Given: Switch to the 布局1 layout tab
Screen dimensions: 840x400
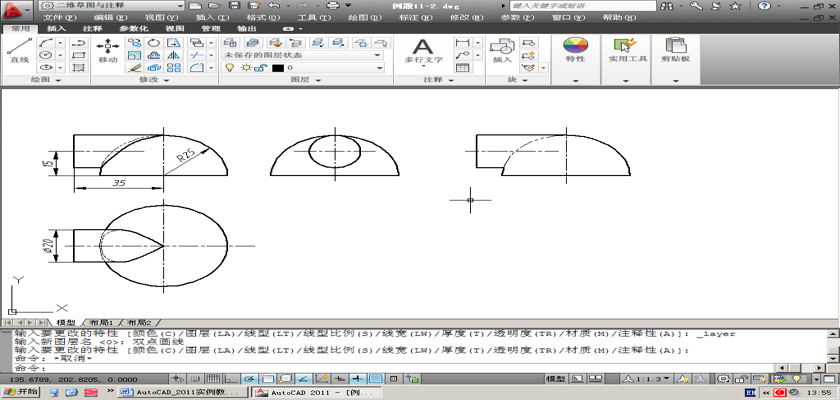Looking at the screenshot, I should (x=103, y=323).
